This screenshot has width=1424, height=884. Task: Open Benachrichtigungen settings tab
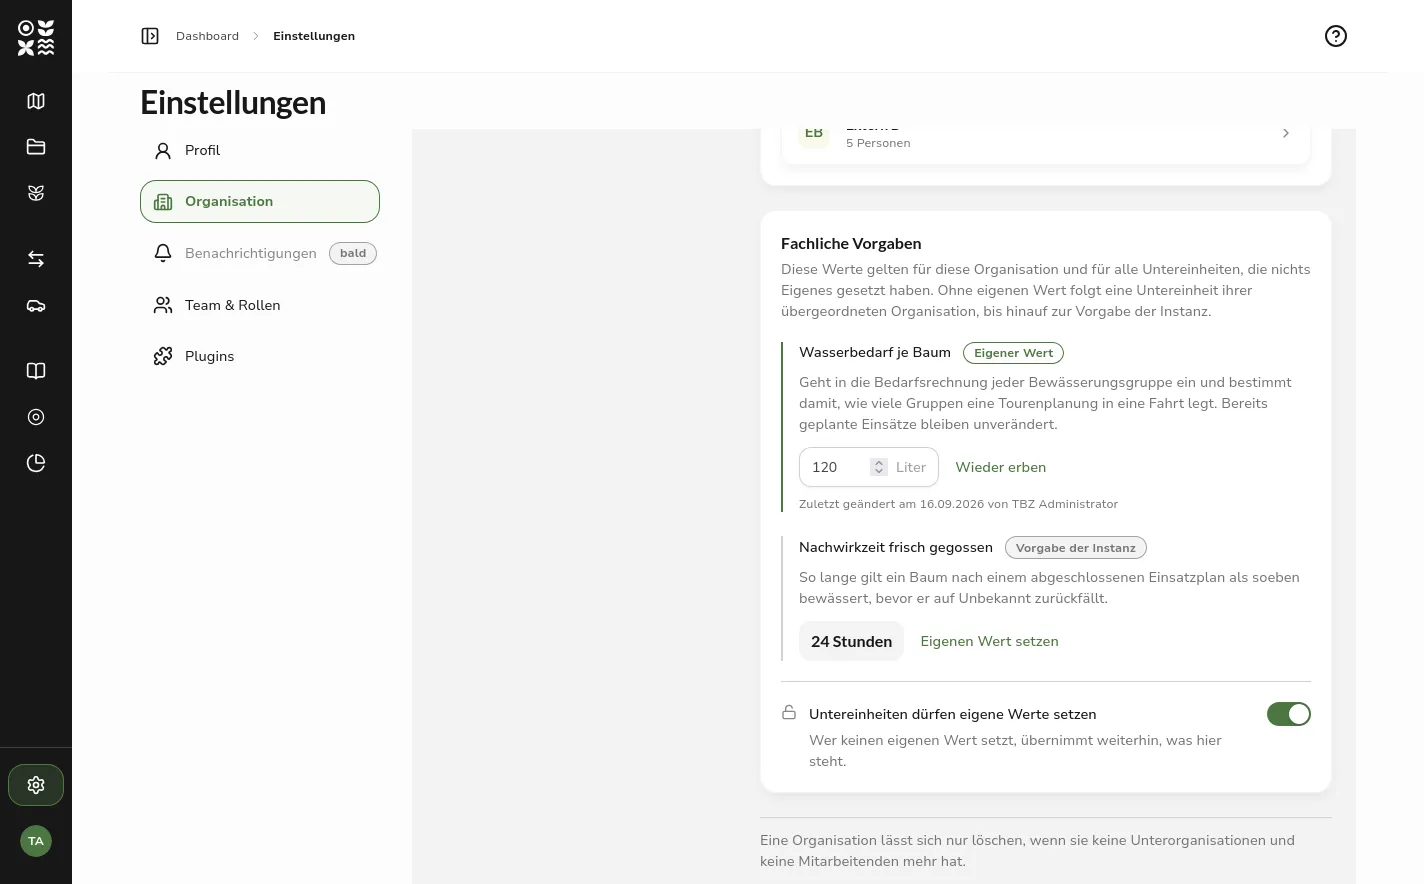pos(260,253)
